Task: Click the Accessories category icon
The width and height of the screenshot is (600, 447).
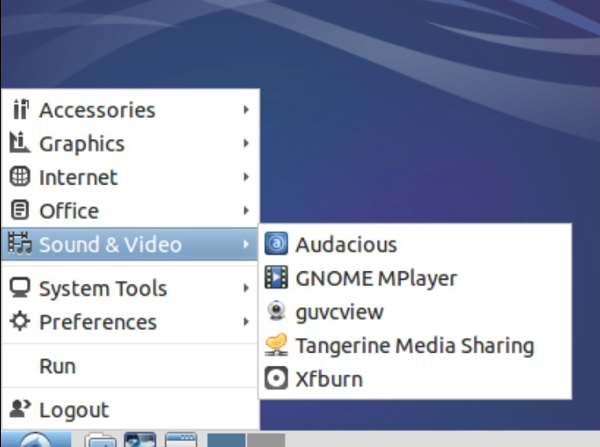Action: [x=20, y=109]
